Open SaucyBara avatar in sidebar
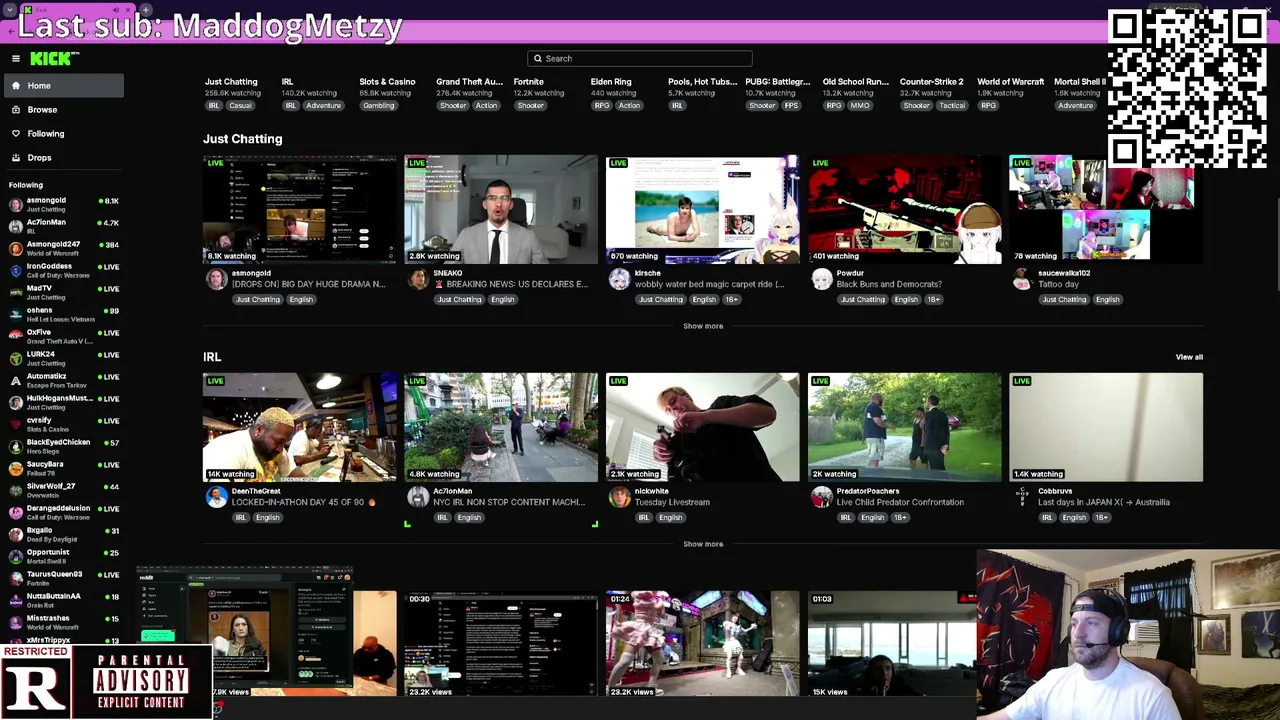Image resolution: width=1280 pixels, height=720 pixels. coord(15,469)
